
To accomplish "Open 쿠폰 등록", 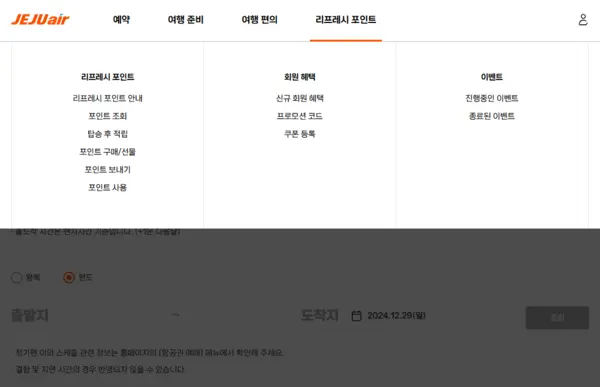I will (x=300, y=134).
